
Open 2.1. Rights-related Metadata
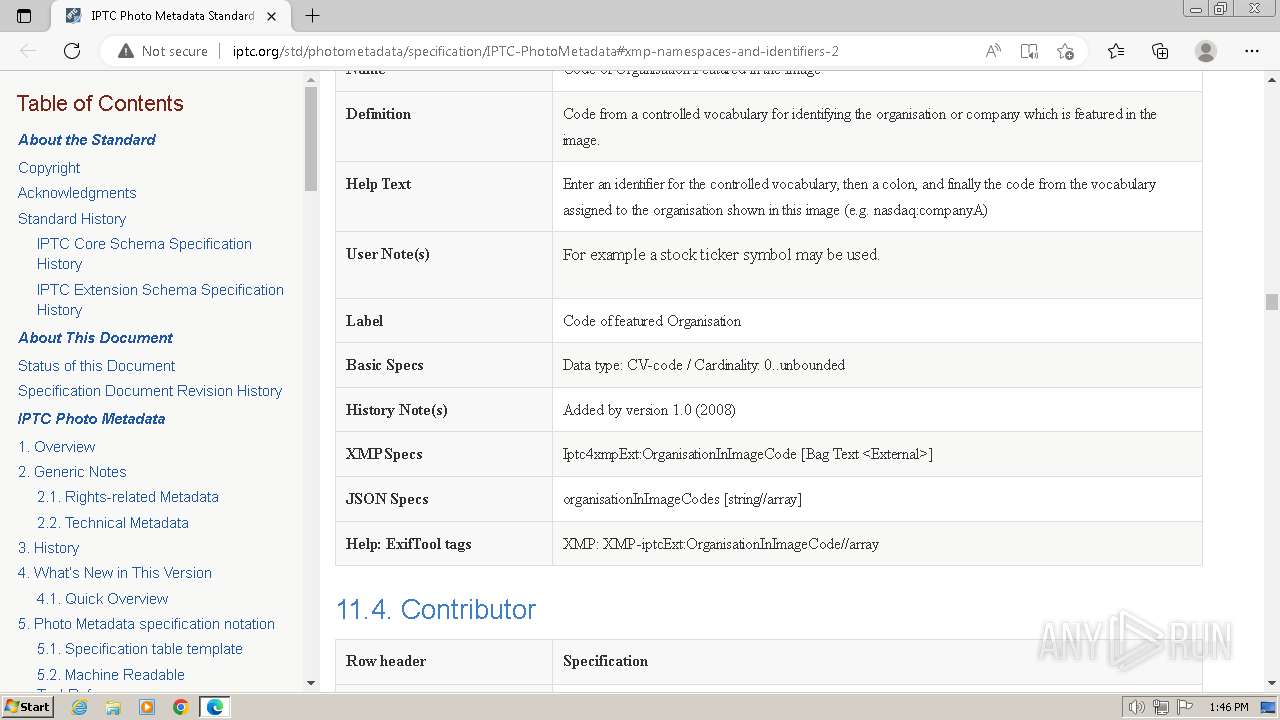click(x=127, y=497)
